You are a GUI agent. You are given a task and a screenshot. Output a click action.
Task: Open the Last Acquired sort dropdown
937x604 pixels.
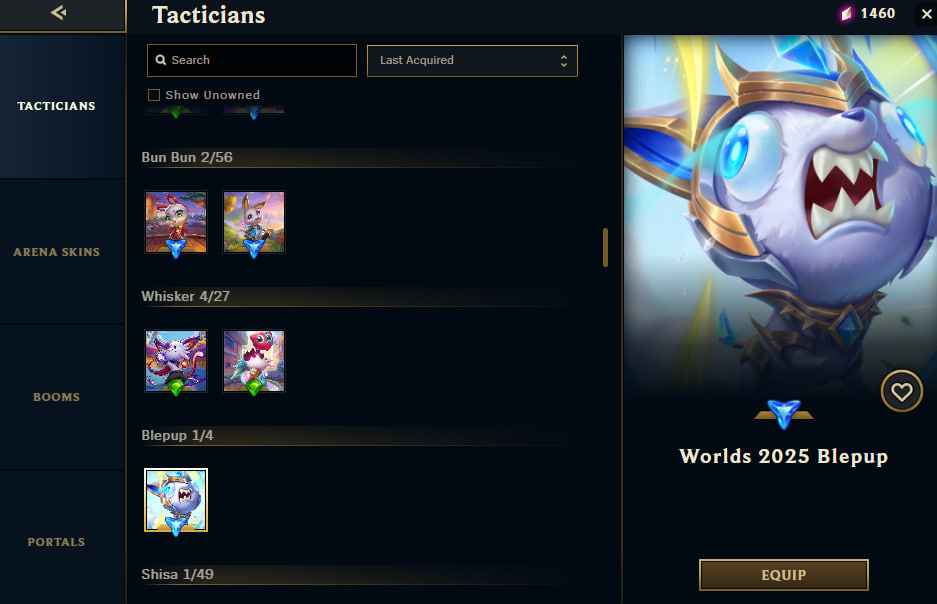click(x=472, y=60)
